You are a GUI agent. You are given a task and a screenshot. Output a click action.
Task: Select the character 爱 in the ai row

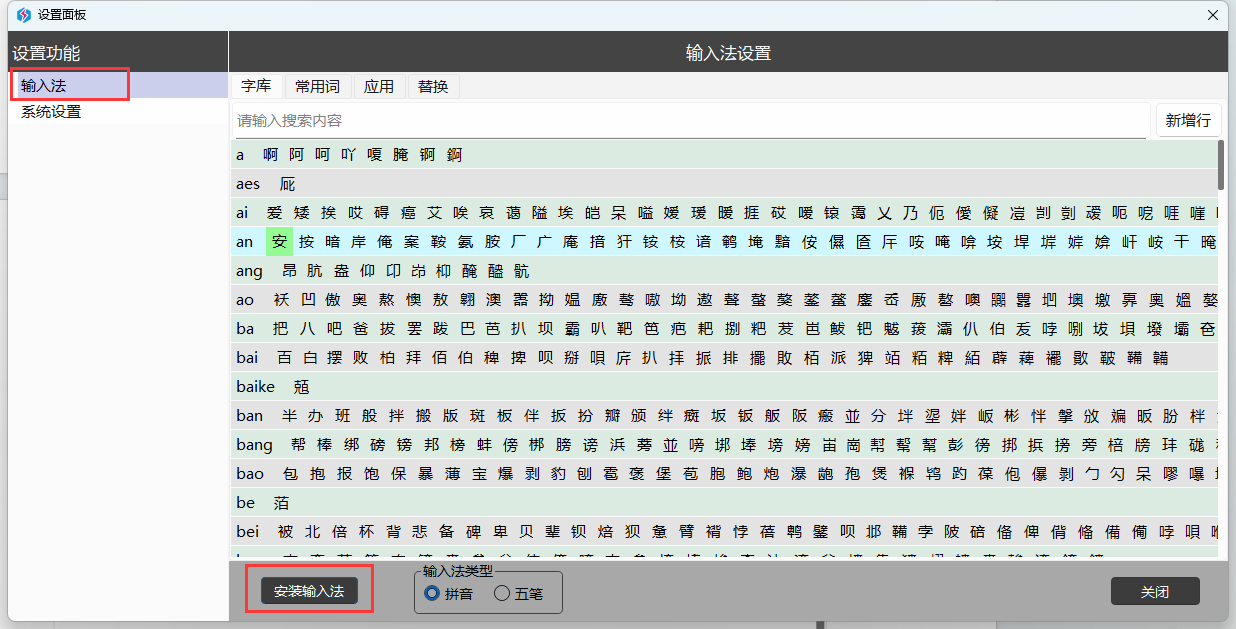(274, 213)
